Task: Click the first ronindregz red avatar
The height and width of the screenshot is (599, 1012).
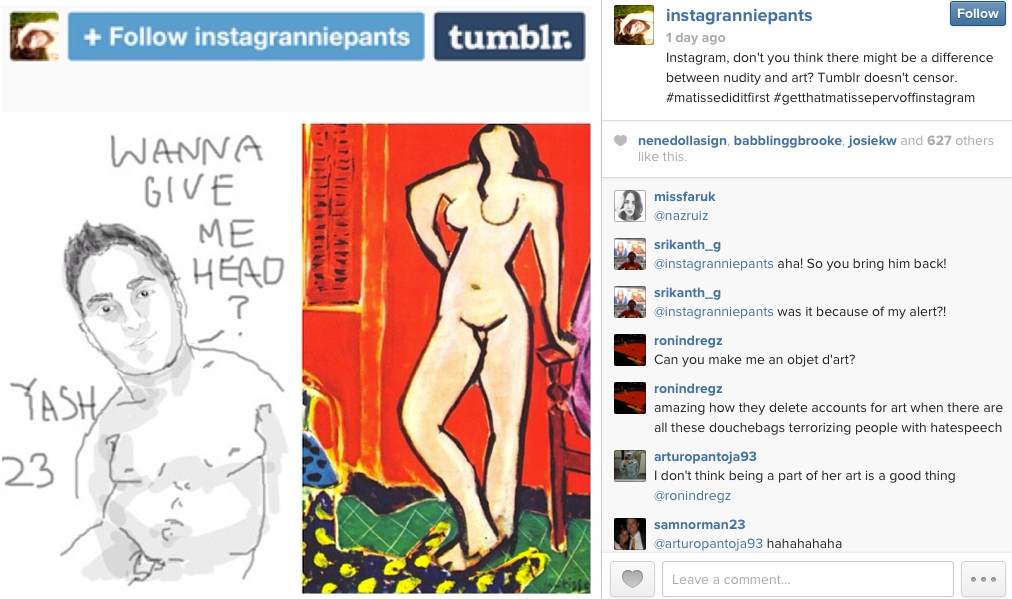Action: (x=630, y=350)
